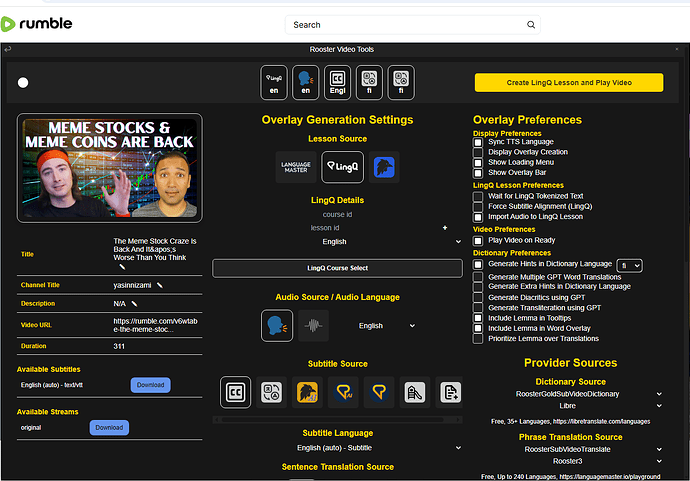690x481 pixels.
Task: Select the blue Rooster lesson source icon
Action: pos(384,167)
